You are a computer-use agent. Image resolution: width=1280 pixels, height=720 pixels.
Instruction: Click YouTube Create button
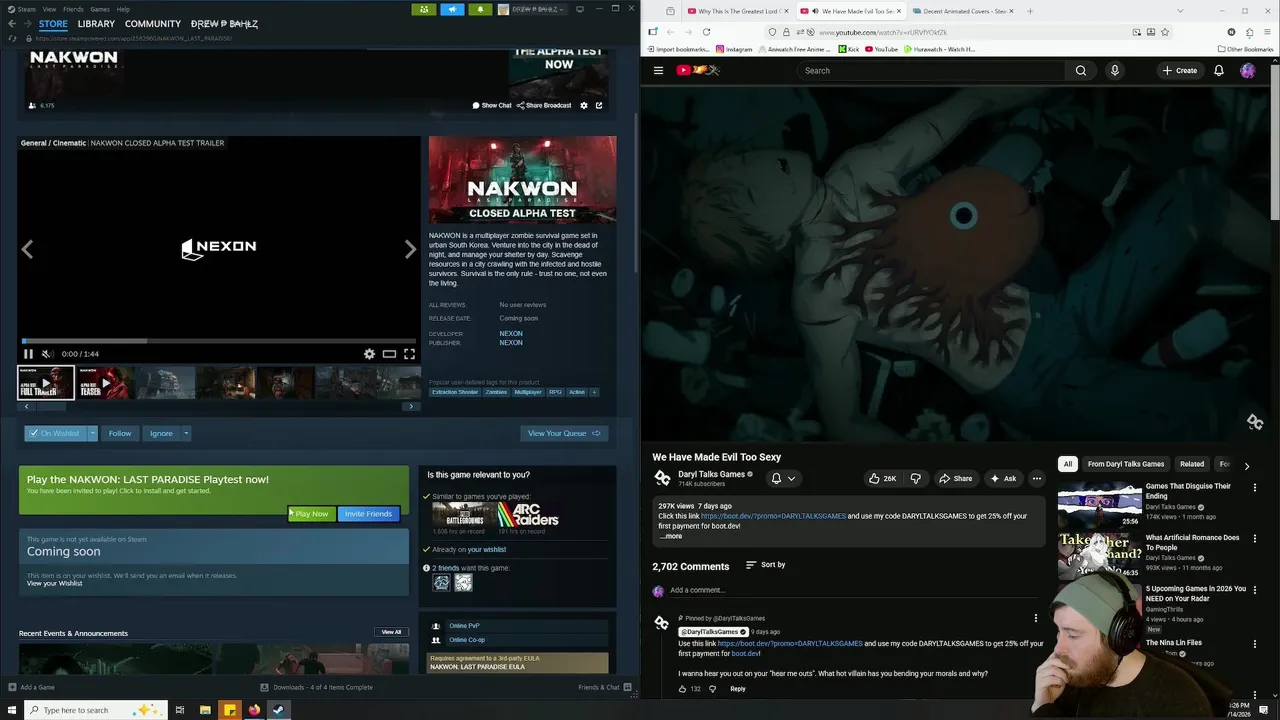[1179, 70]
